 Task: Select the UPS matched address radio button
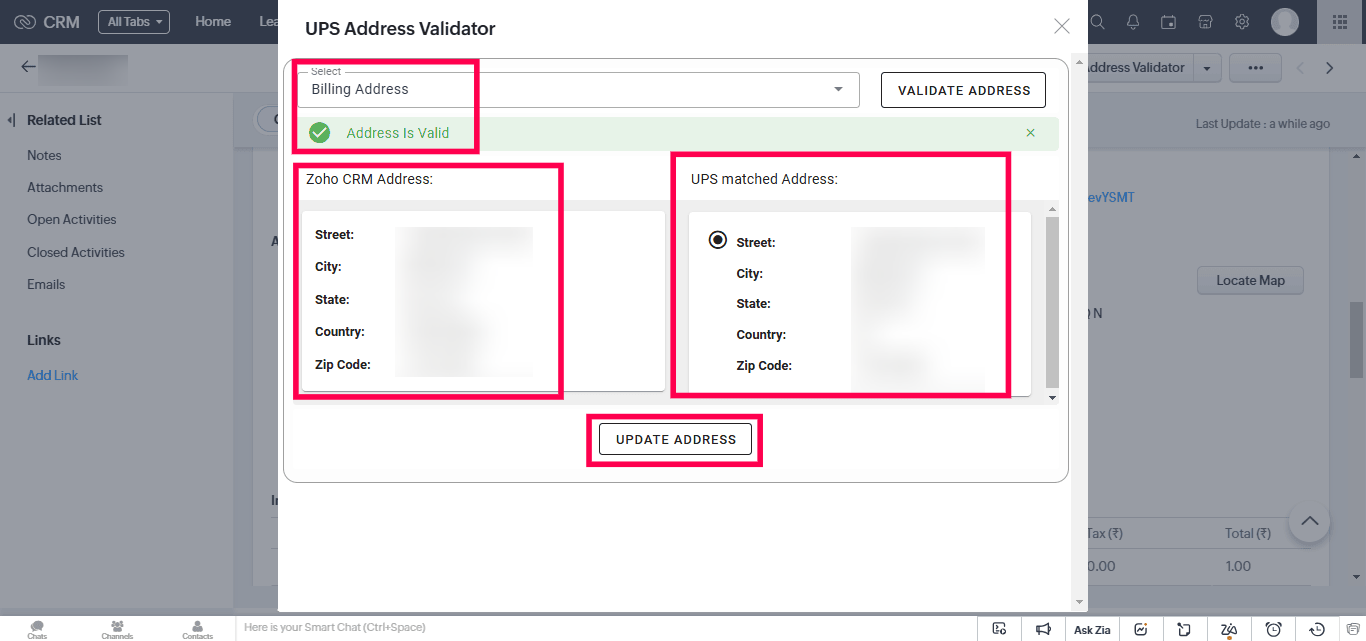point(717,240)
